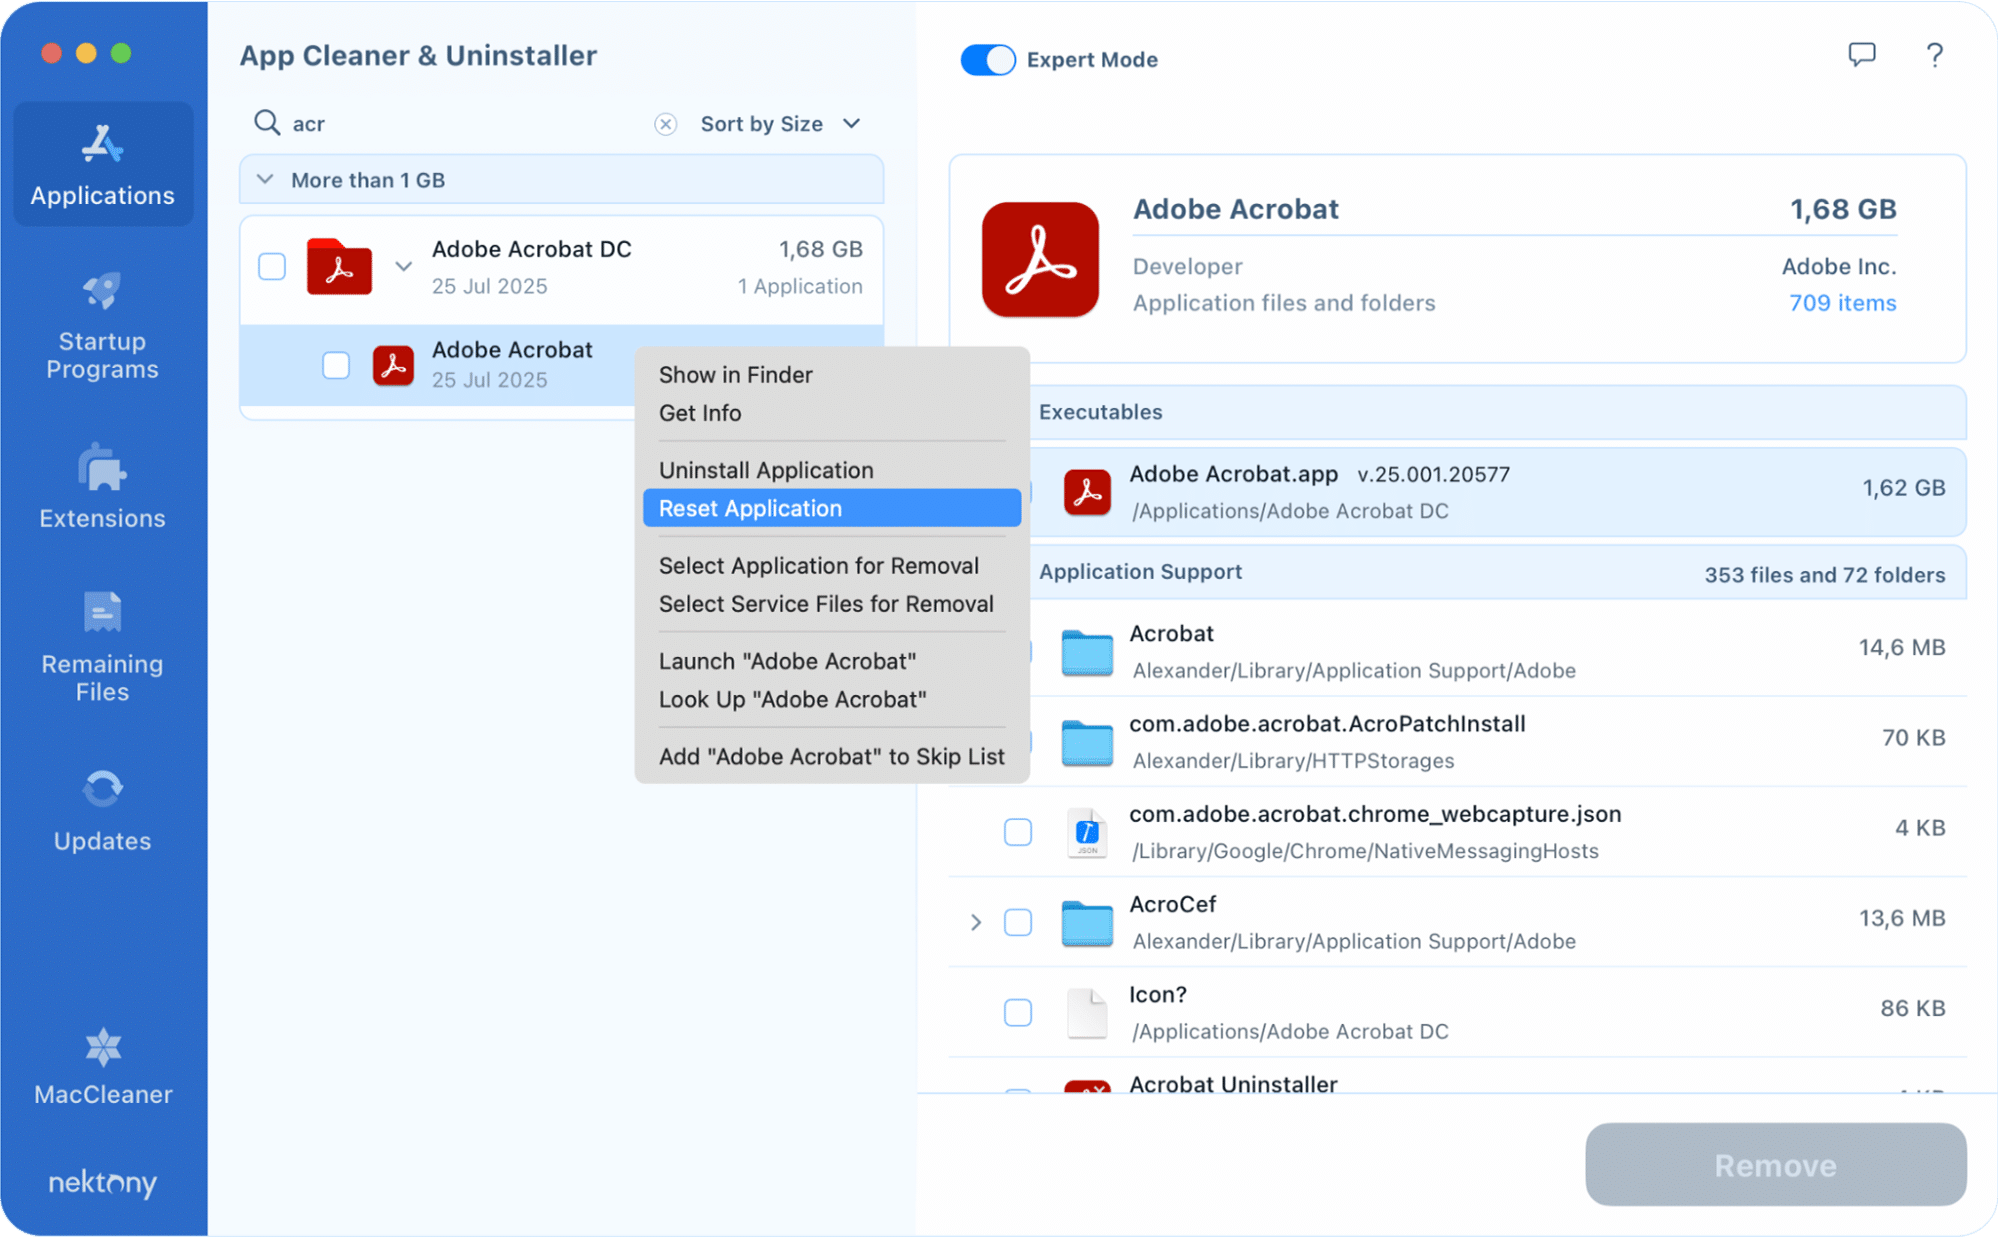Turn off the Expert Mode toggle

tap(987, 60)
